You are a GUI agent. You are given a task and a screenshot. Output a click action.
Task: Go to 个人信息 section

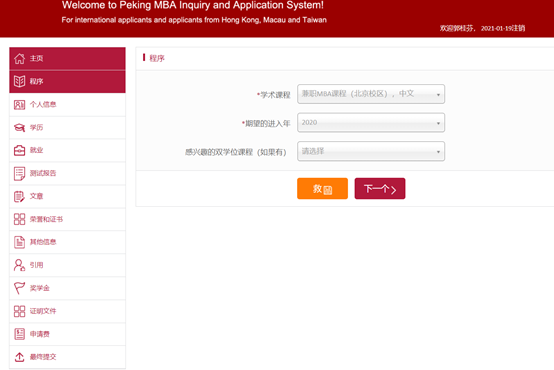67,105
